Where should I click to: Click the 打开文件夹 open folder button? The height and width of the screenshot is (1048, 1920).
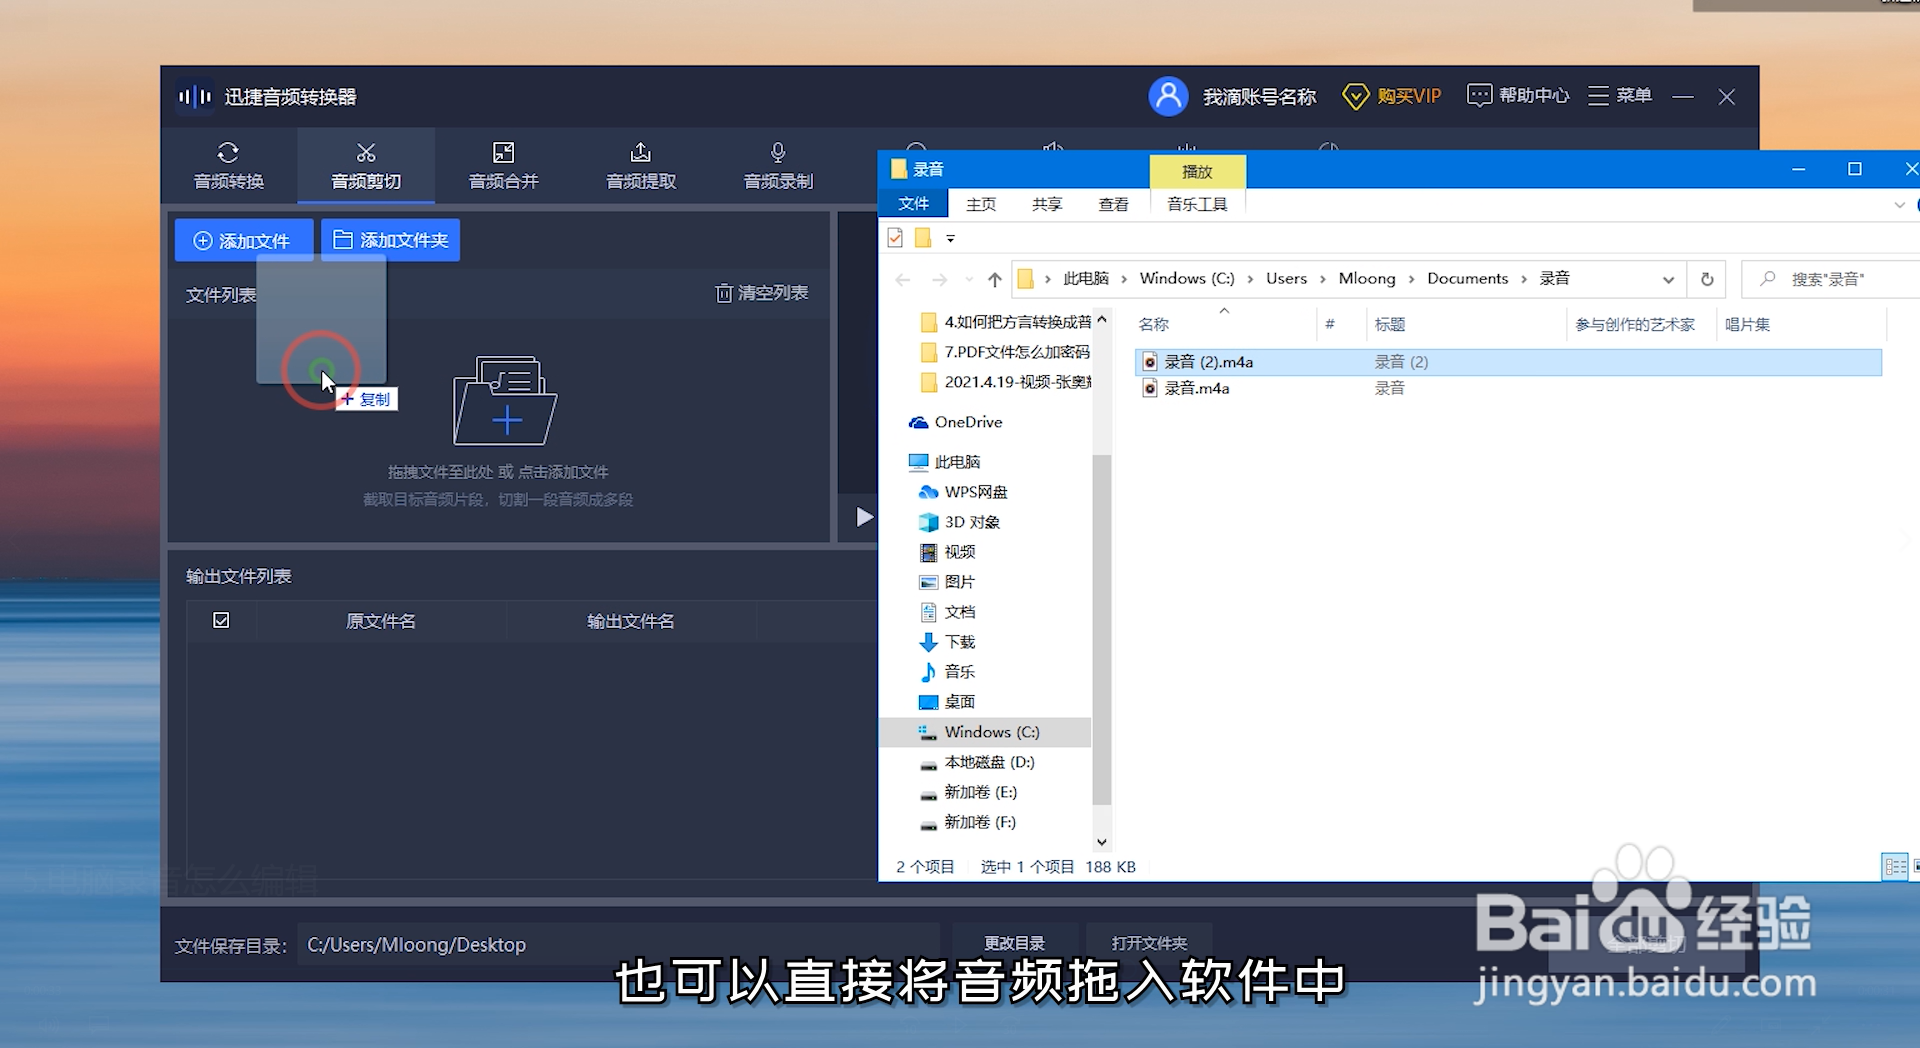[1149, 943]
